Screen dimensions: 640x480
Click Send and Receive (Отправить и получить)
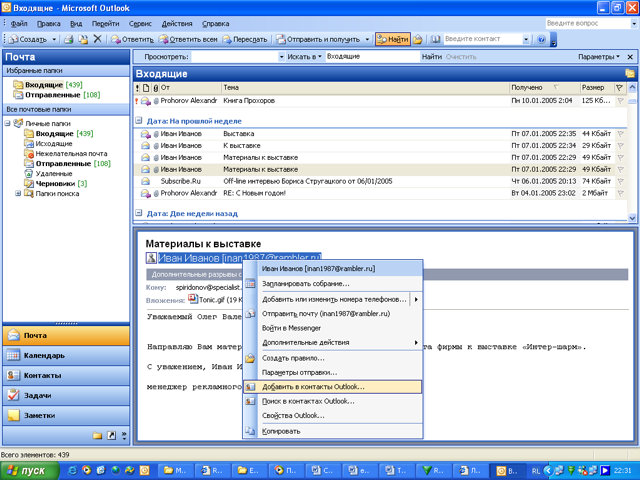[x=318, y=39]
